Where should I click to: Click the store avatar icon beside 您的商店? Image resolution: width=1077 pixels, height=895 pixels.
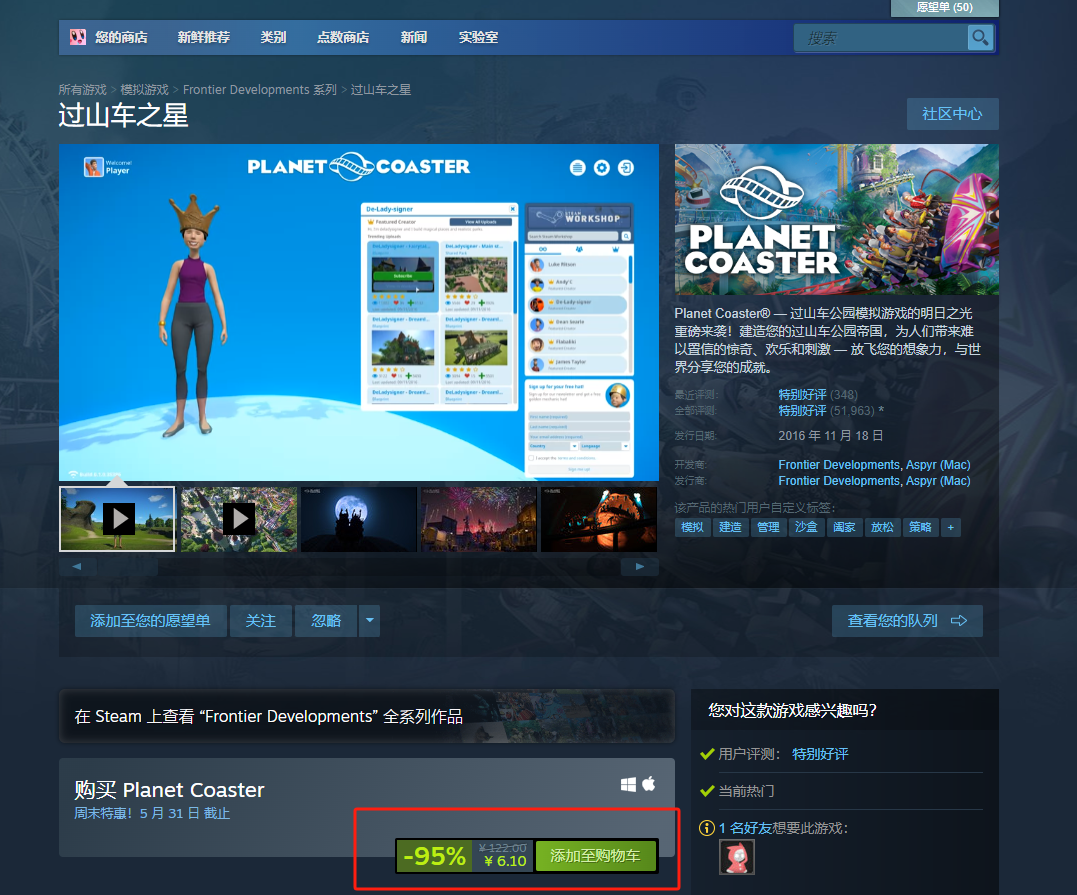(x=78, y=37)
